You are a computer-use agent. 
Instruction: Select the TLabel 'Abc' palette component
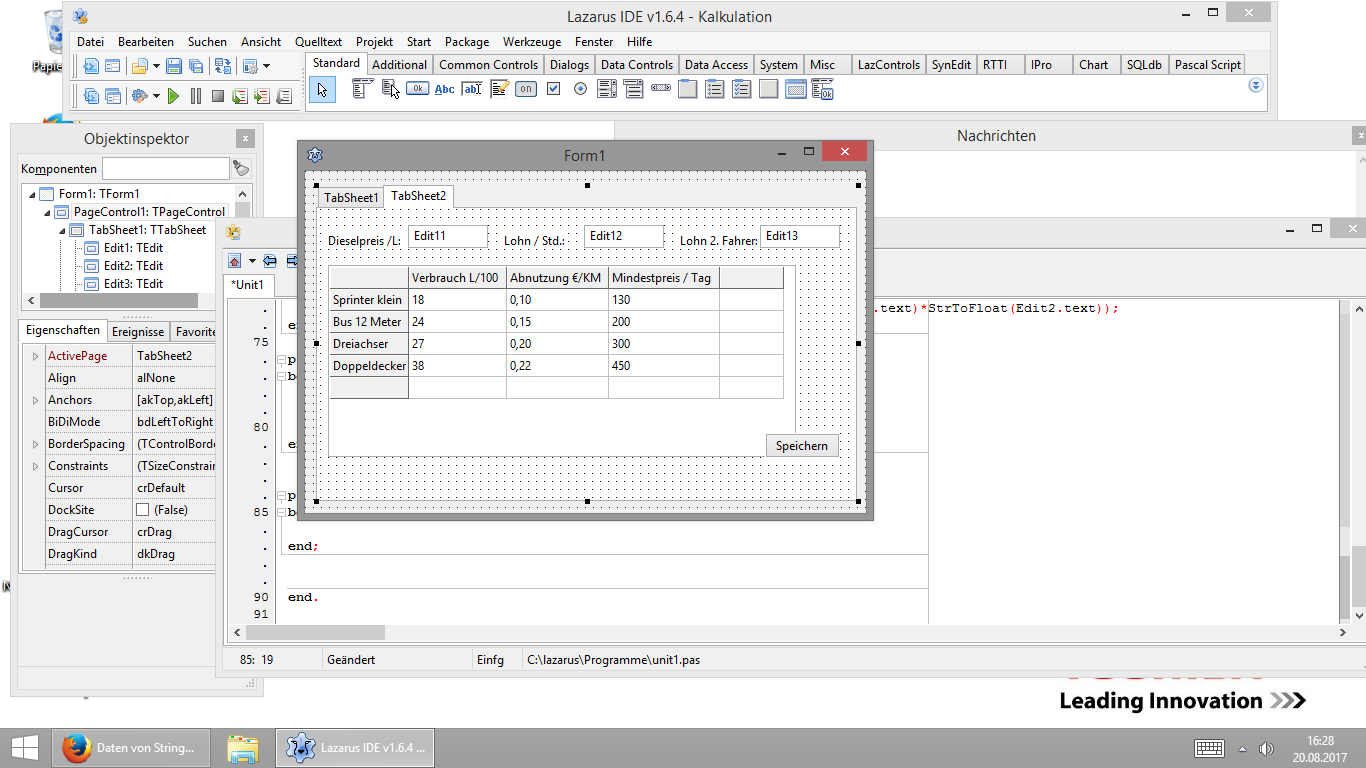[444, 89]
